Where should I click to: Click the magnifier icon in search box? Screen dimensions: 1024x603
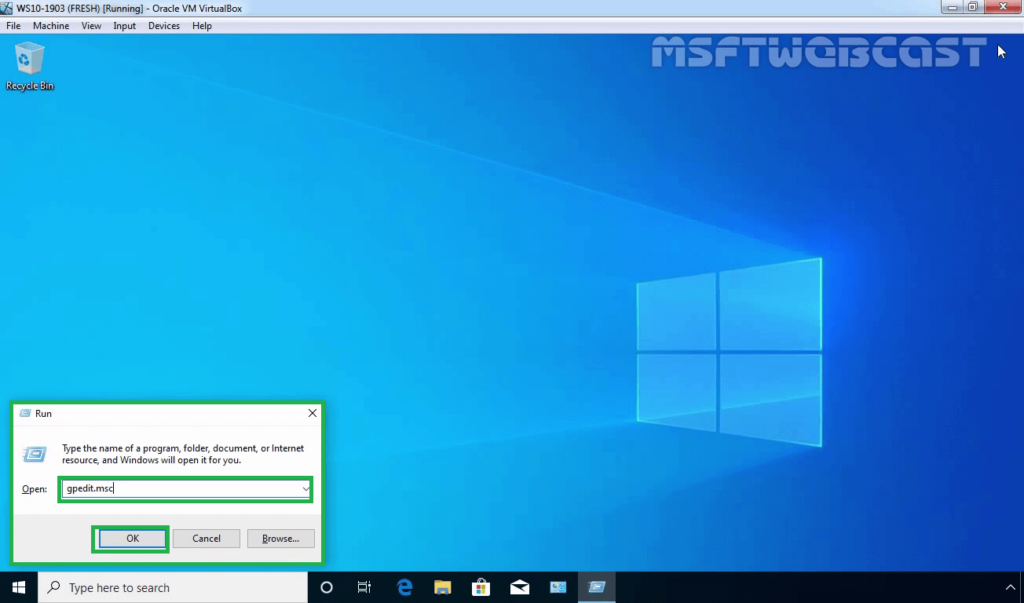pos(54,587)
